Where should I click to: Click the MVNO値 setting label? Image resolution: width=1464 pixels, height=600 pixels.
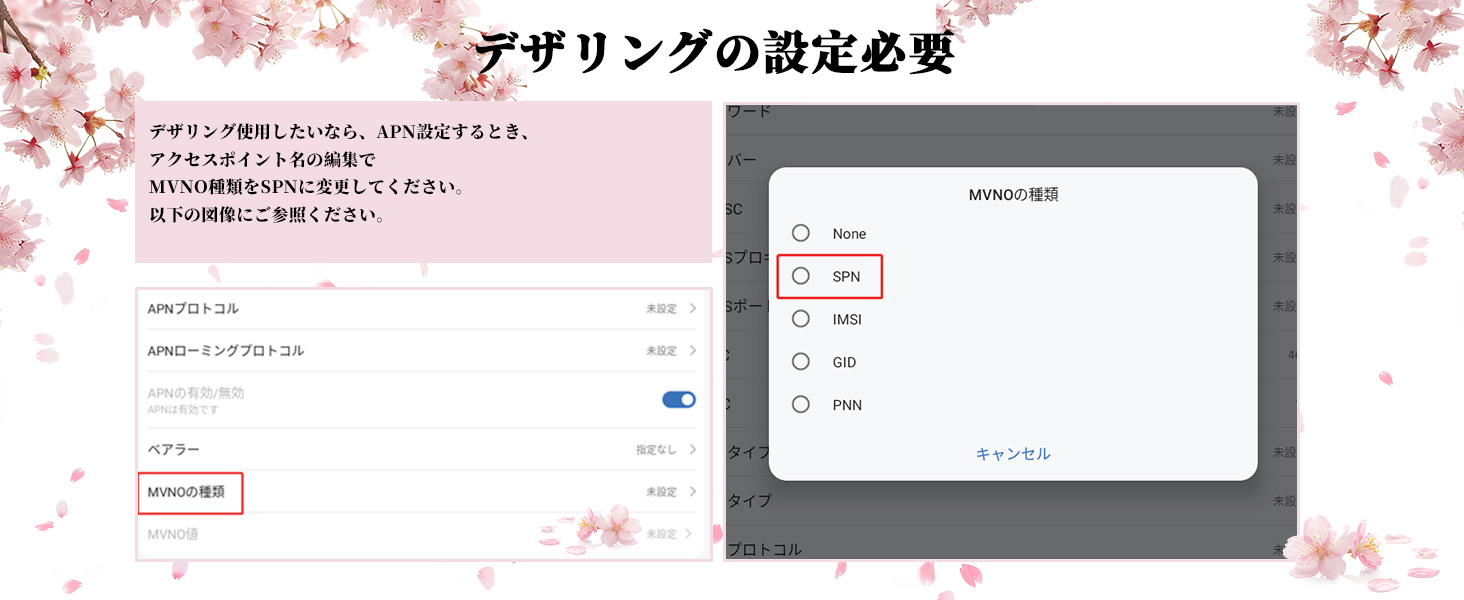point(173,534)
